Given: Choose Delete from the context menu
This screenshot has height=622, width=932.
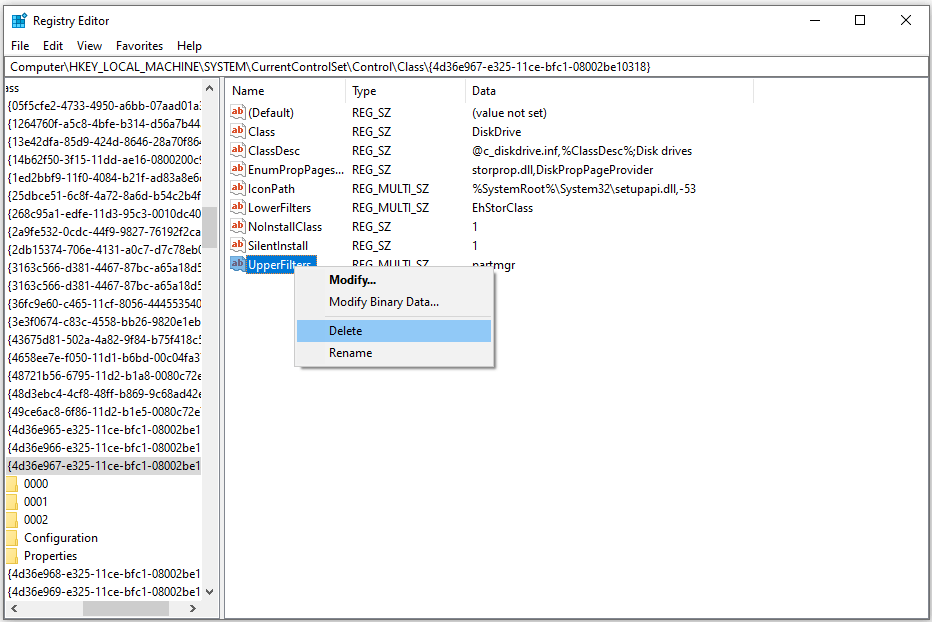Looking at the screenshot, I should [x=345, y=330].
